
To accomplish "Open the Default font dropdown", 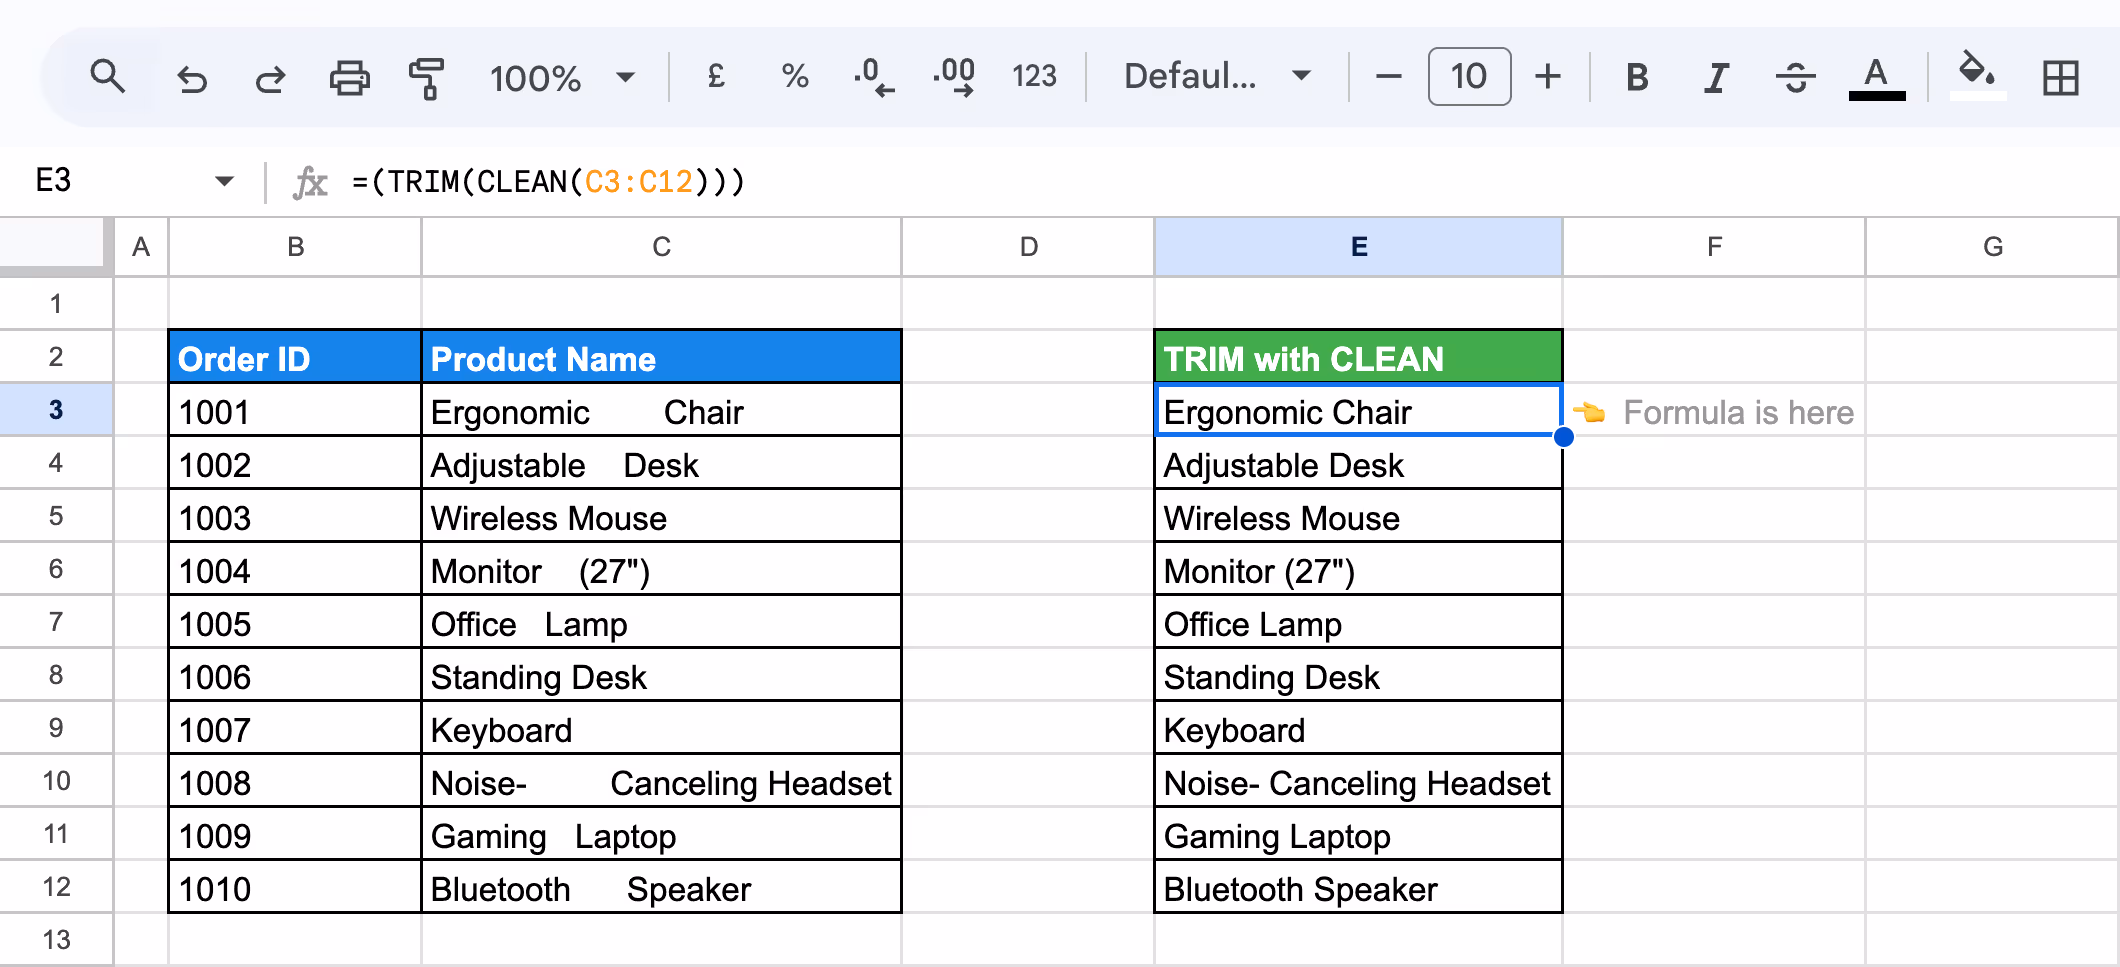I will [x=1217, y=76].
